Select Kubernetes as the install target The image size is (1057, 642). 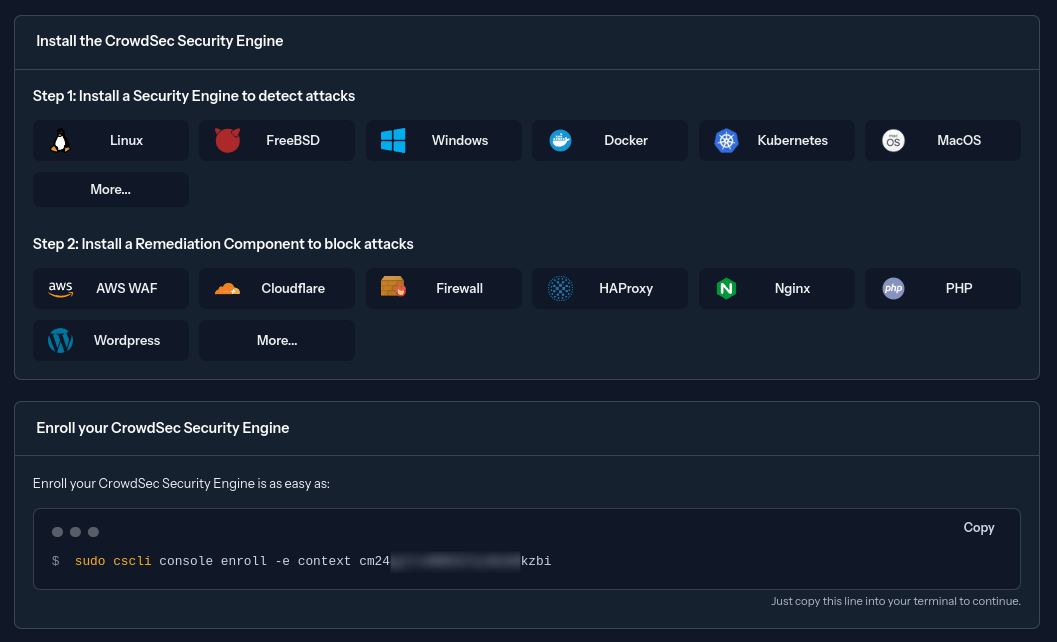pos(777,140)
